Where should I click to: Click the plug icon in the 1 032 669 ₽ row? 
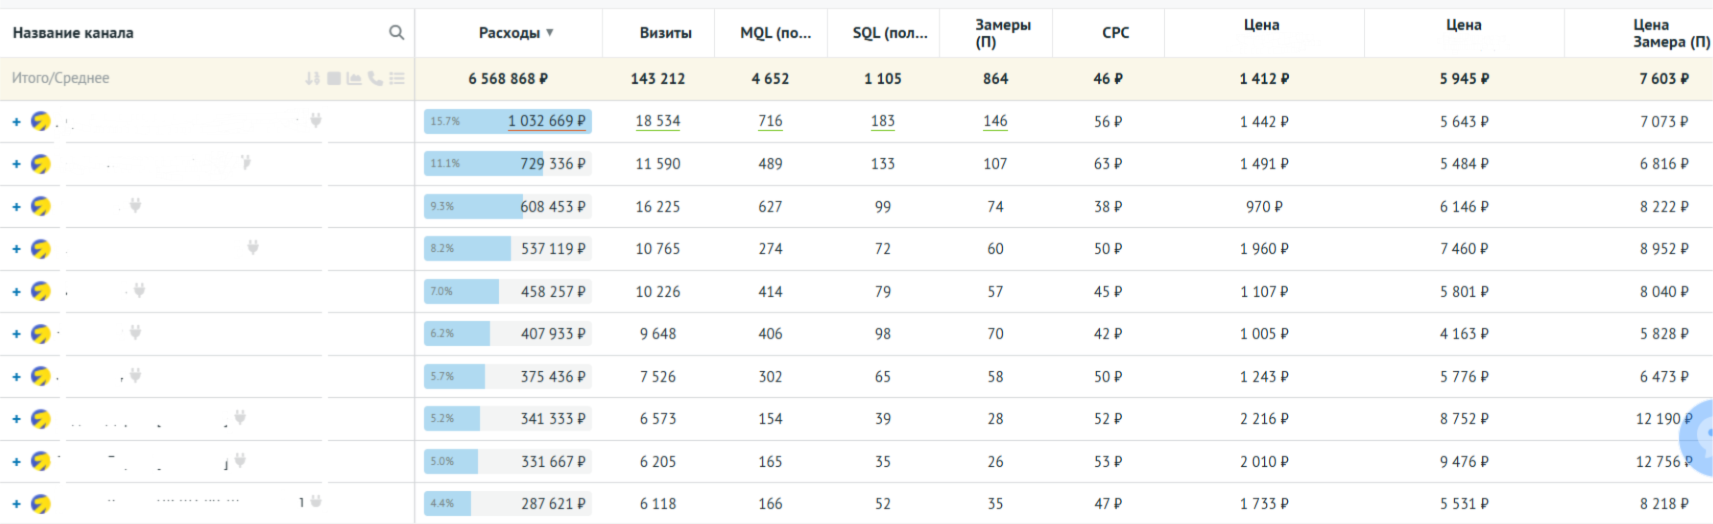pos(316,120)
